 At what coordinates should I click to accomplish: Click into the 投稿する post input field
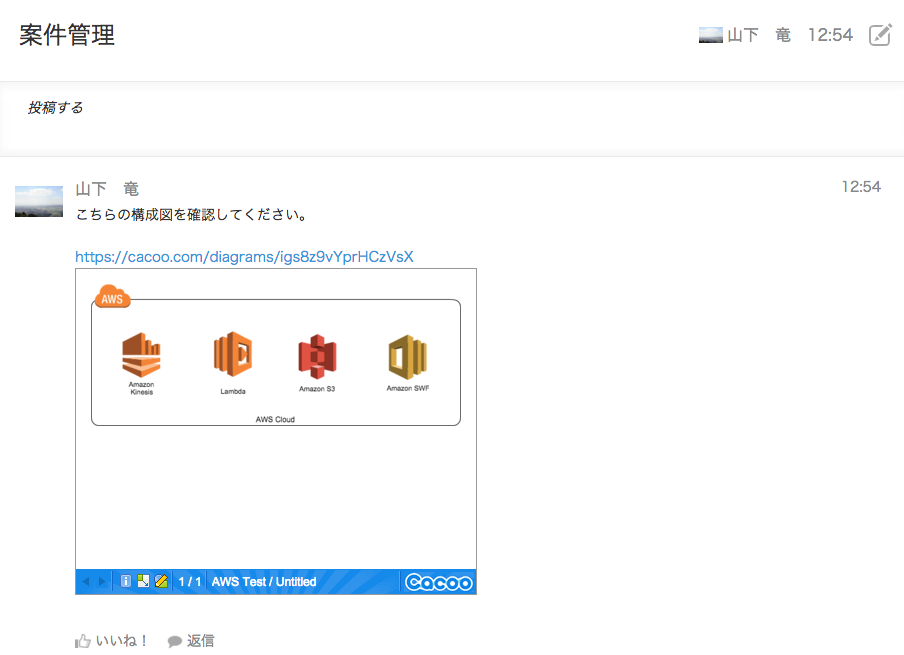452,119
